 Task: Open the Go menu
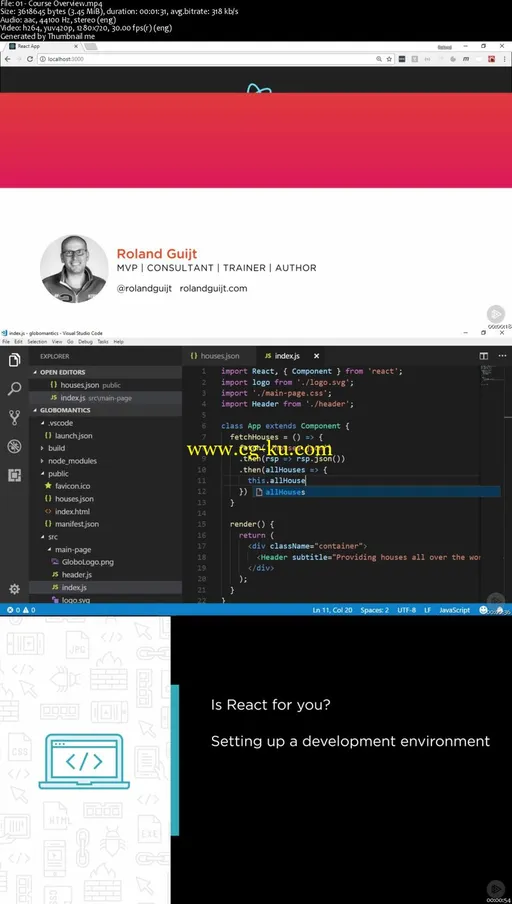click(70, 341)
